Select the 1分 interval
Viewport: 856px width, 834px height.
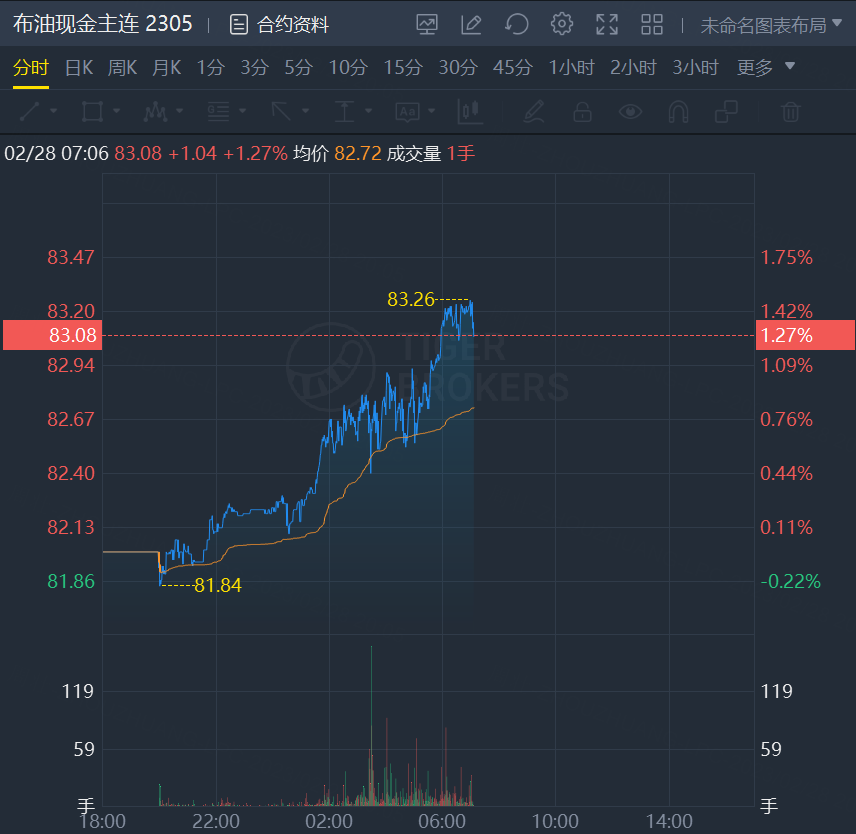(211, 68)
